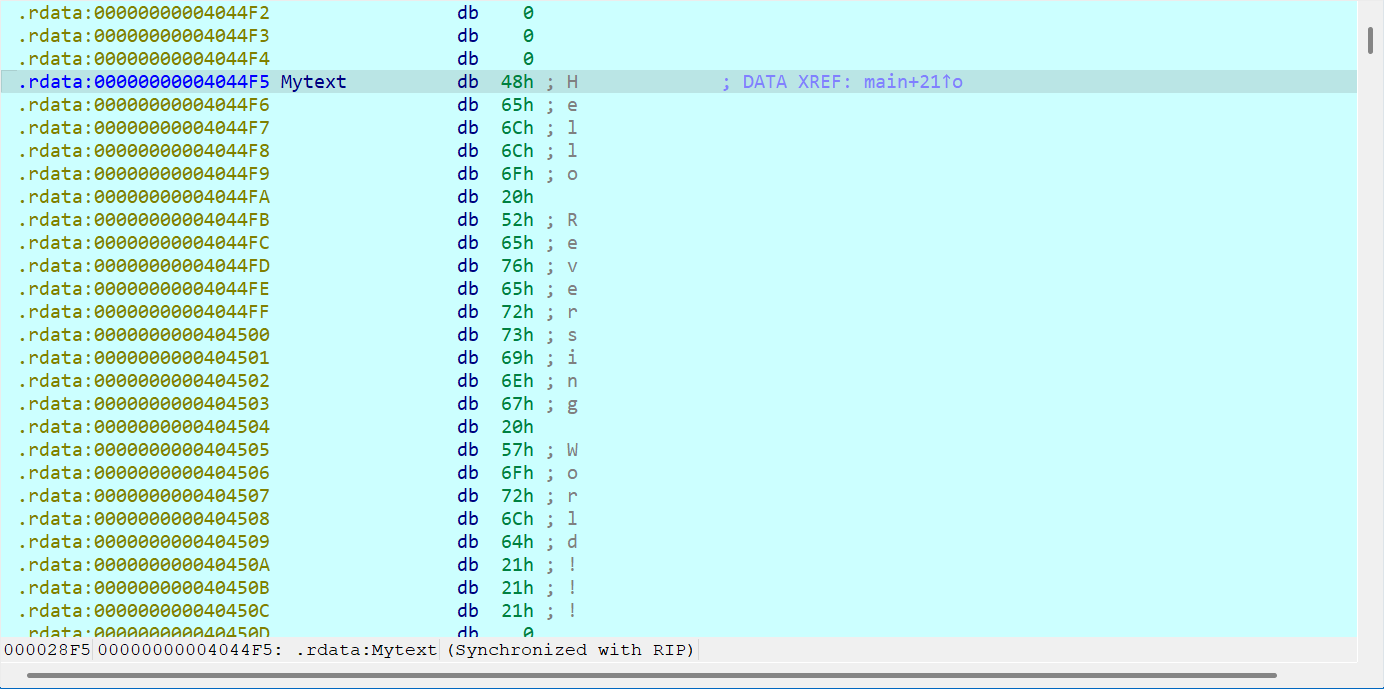
Task: Select the 64h byte value
Action: click(517, 542)
